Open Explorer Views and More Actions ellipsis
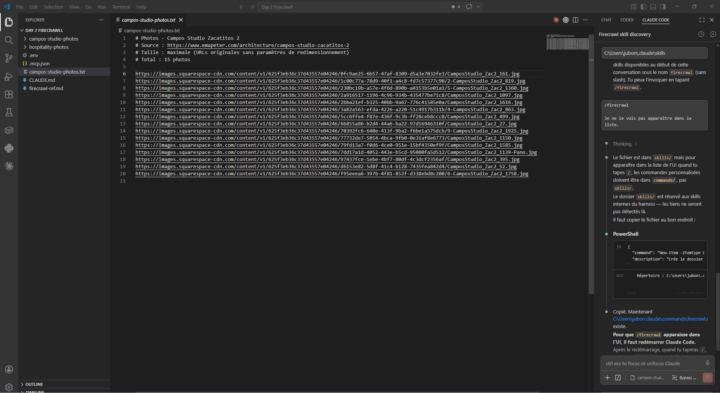720x393 pixels. [x=101, y=20]
